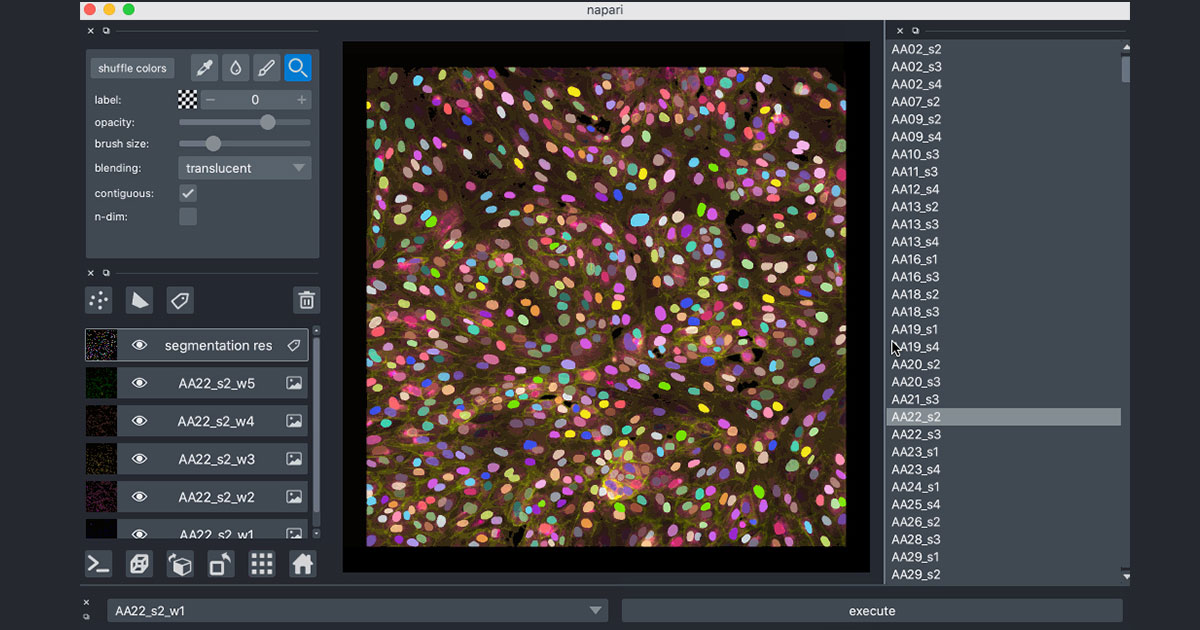Image resolution: width=1200 pixels, height=630 pixels.
Task: Click the execute button
Action: 872,610
